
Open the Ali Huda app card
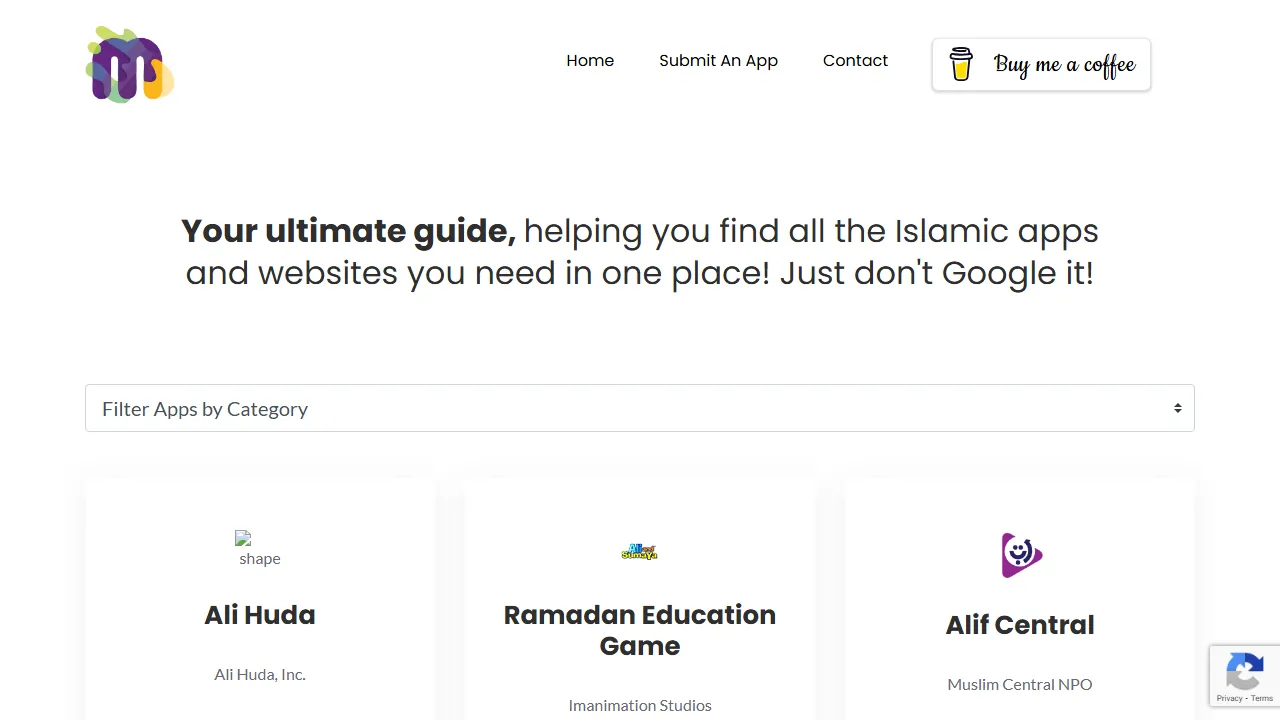click(x=260, y=614)
